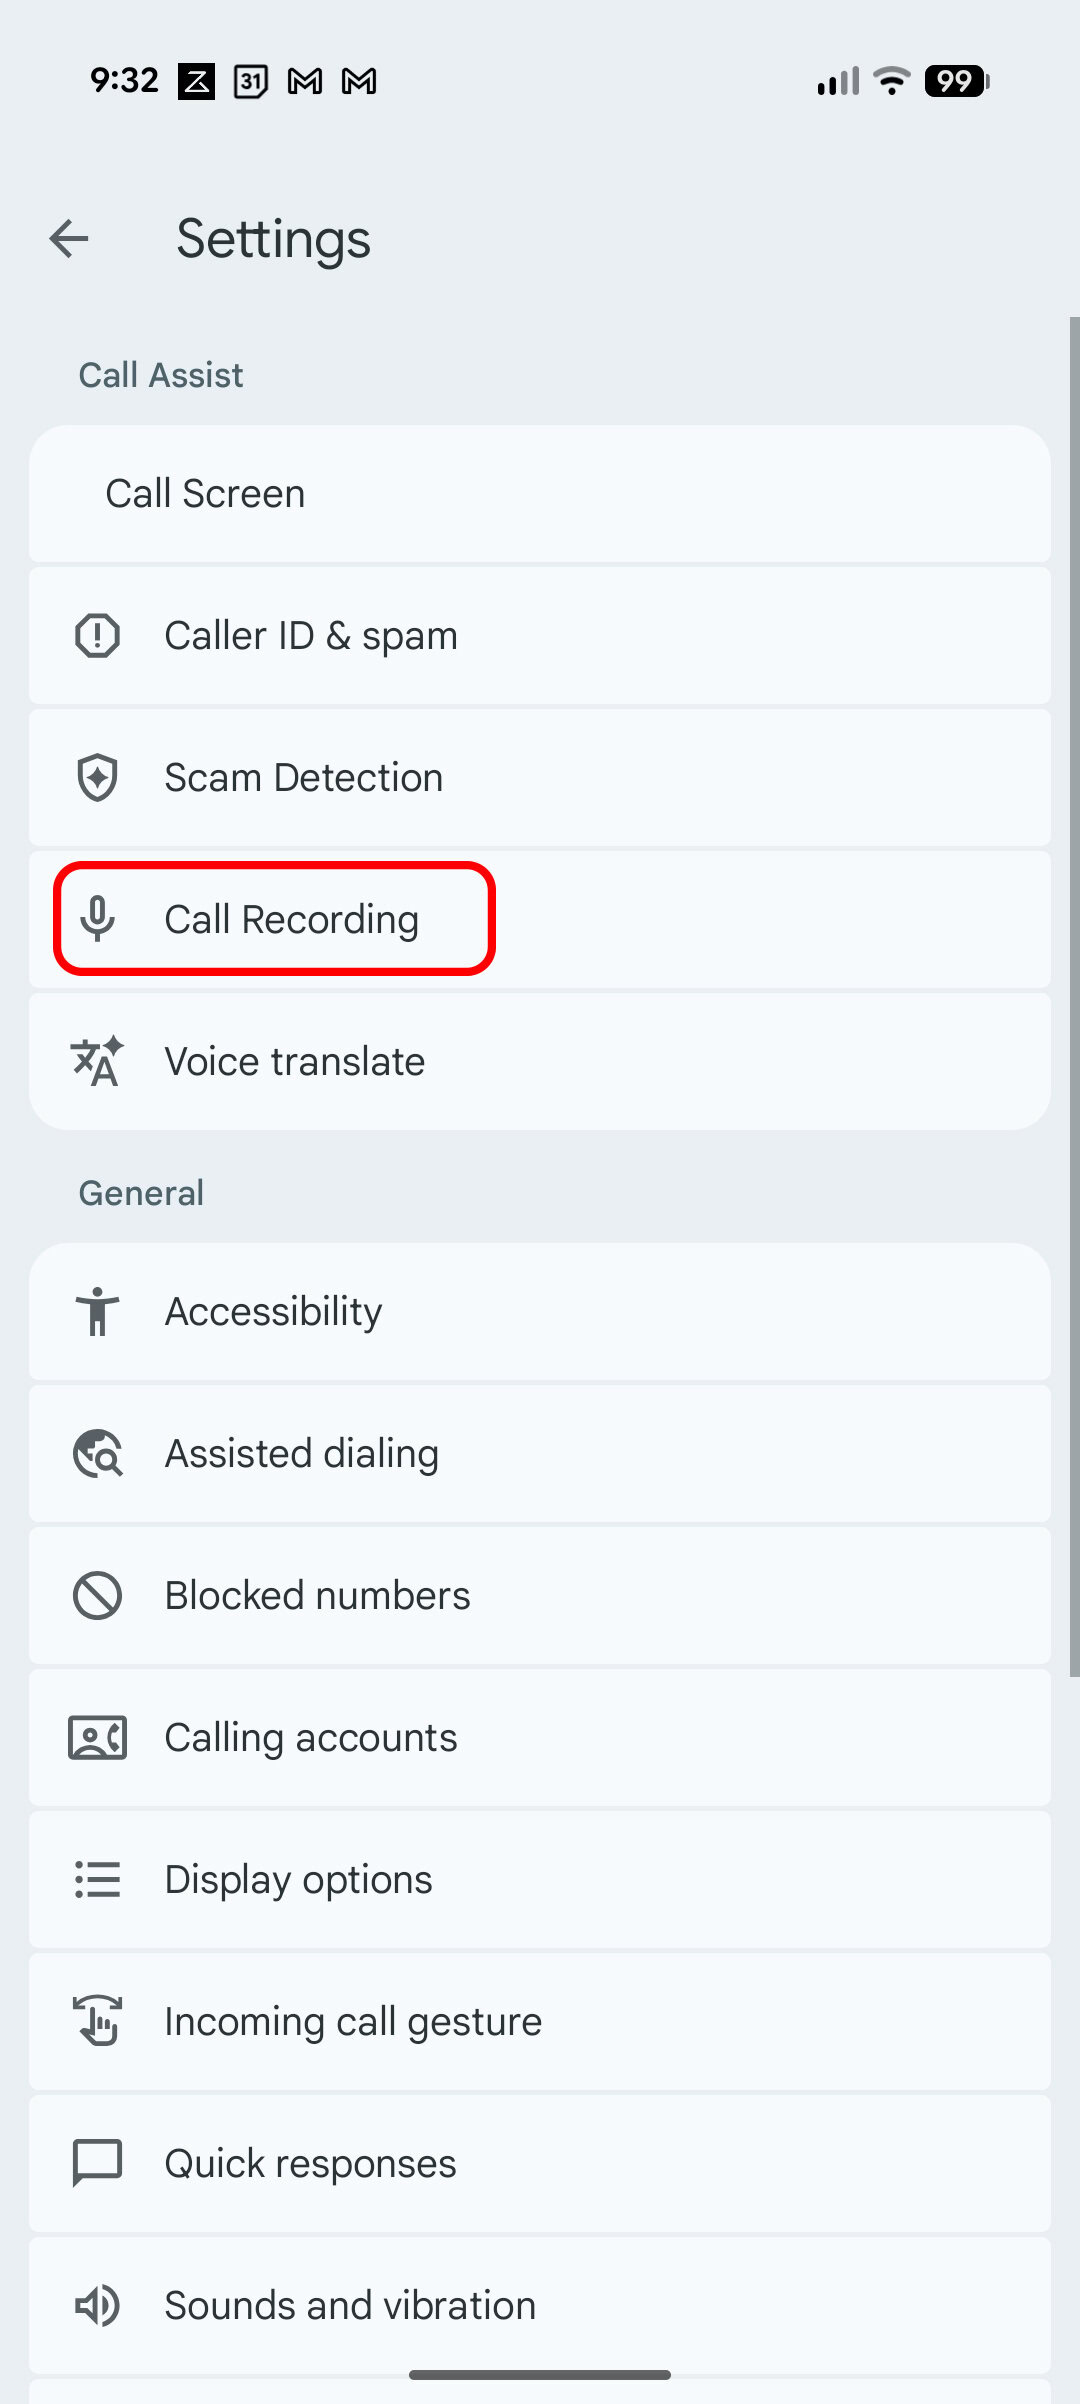Select the Display options list icon
The width and height of the screenshot is (1080, 2404).
tap(97, 1879)
